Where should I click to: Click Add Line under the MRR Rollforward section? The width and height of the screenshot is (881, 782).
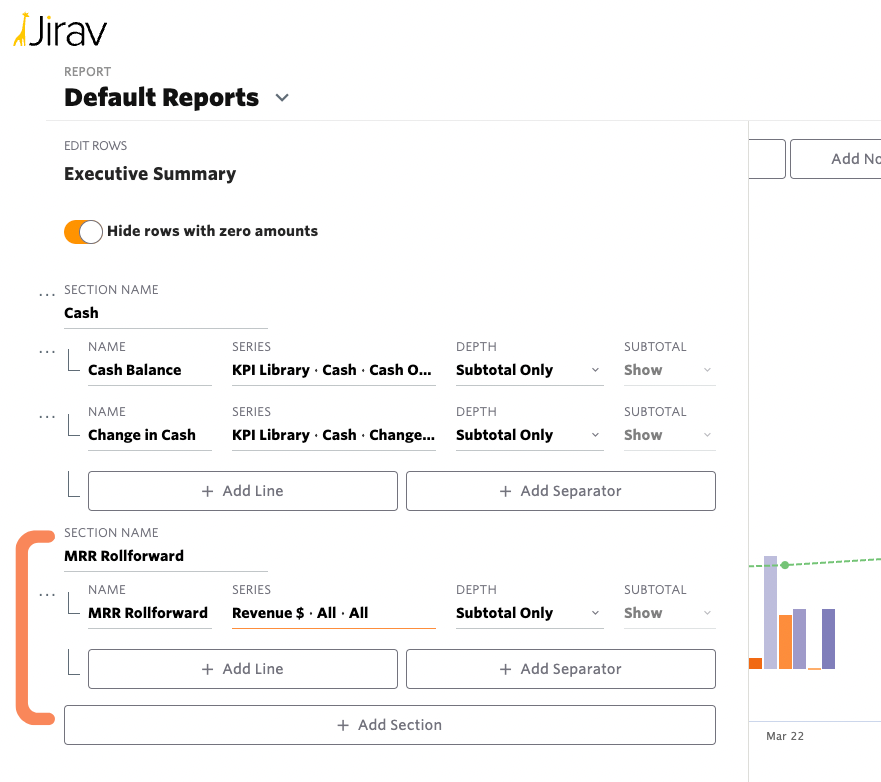coord(242,668)
